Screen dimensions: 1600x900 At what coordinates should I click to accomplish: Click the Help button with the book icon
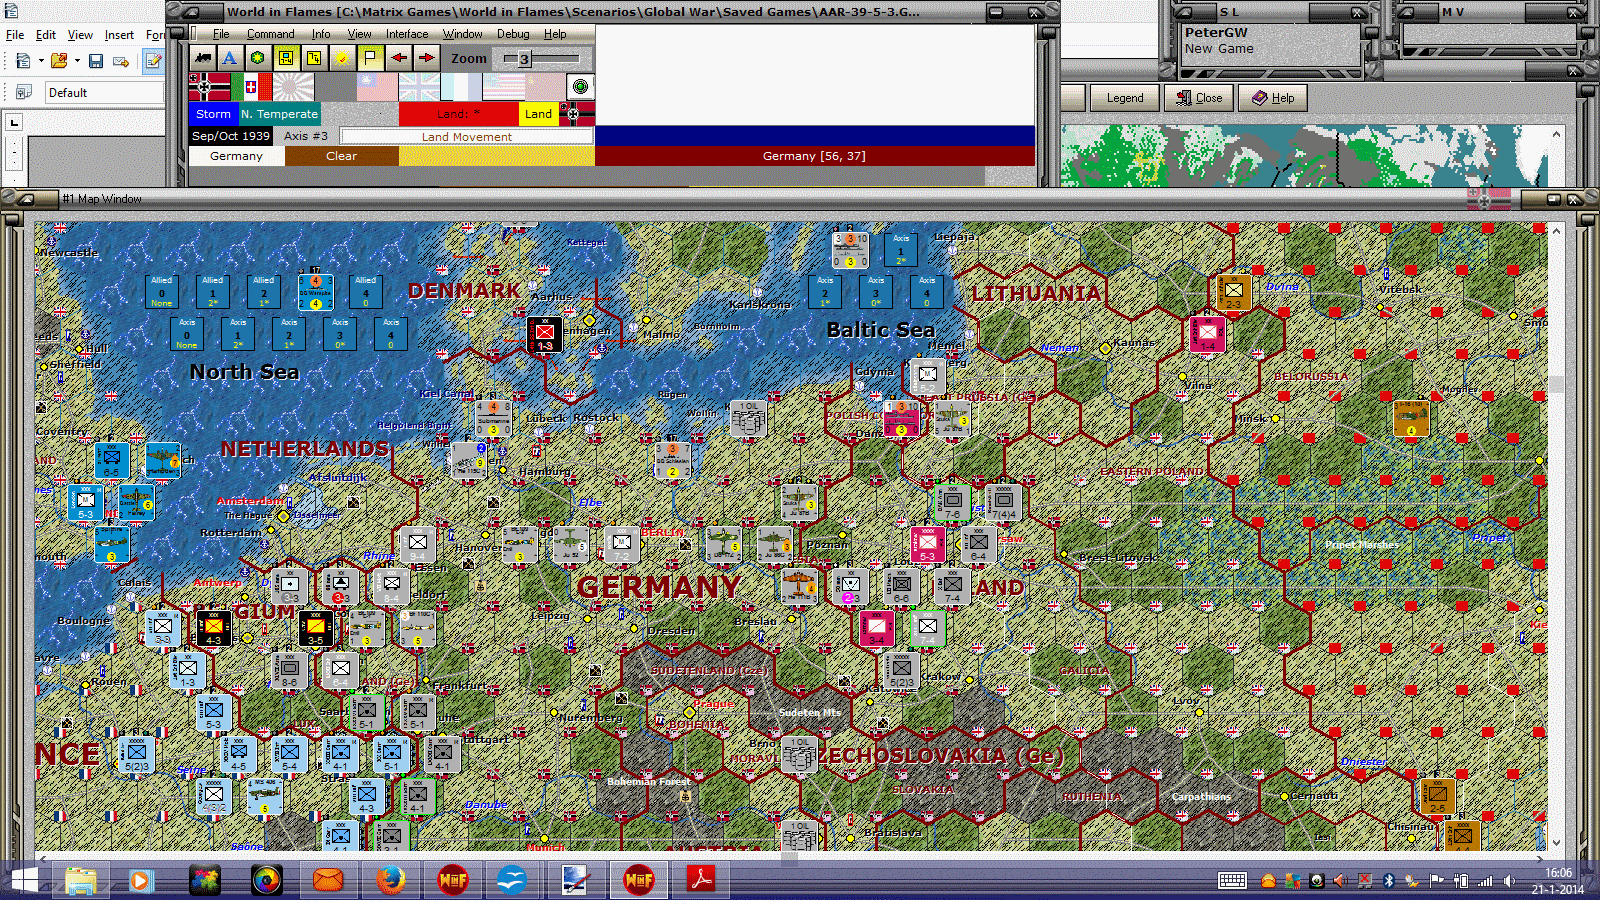click(1273, 98)
